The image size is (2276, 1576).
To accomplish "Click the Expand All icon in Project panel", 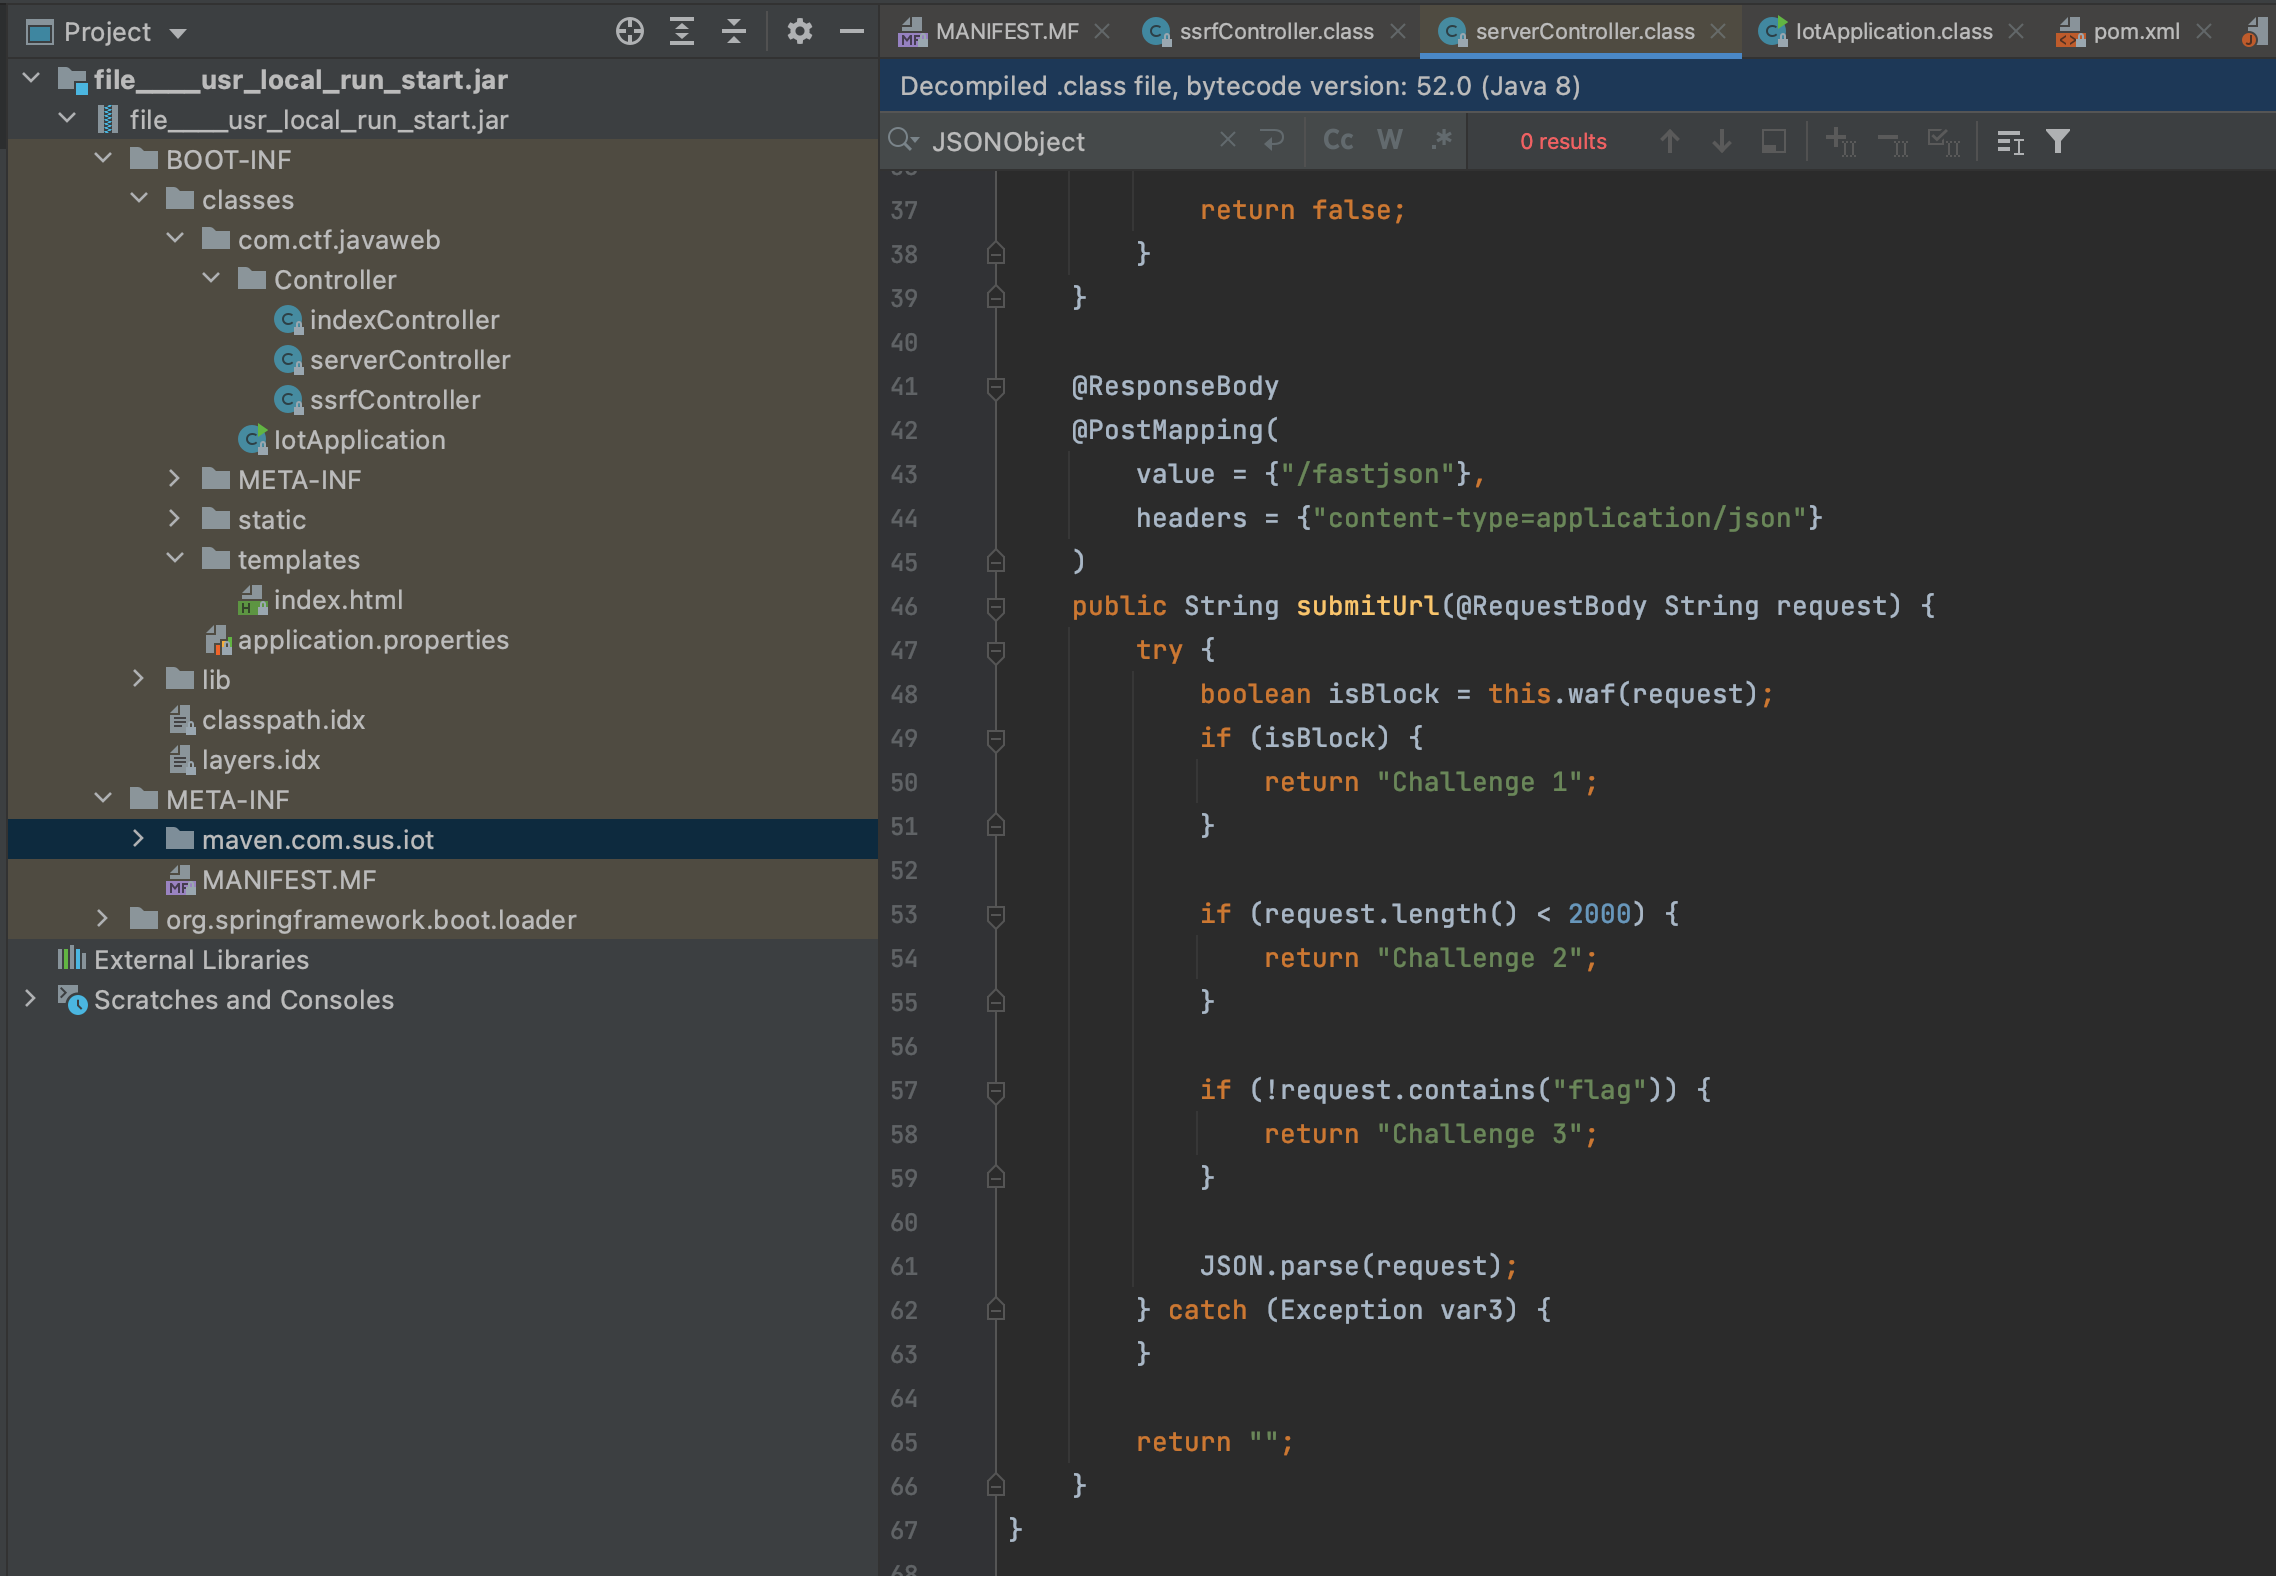I will click(682, 32).
